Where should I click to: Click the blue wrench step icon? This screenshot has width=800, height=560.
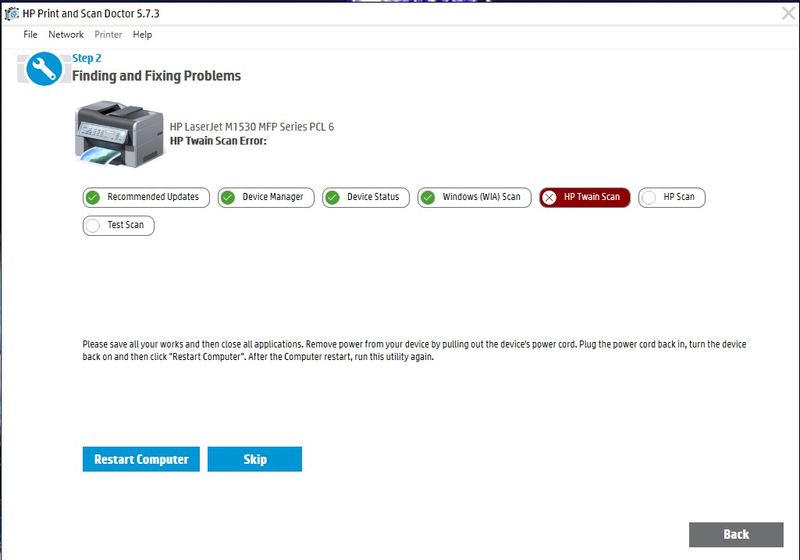click(x=44, y=69)
